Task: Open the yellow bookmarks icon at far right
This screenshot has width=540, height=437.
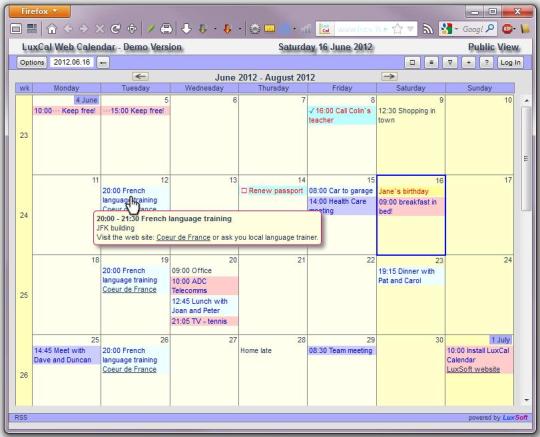Action: (525, 29)
